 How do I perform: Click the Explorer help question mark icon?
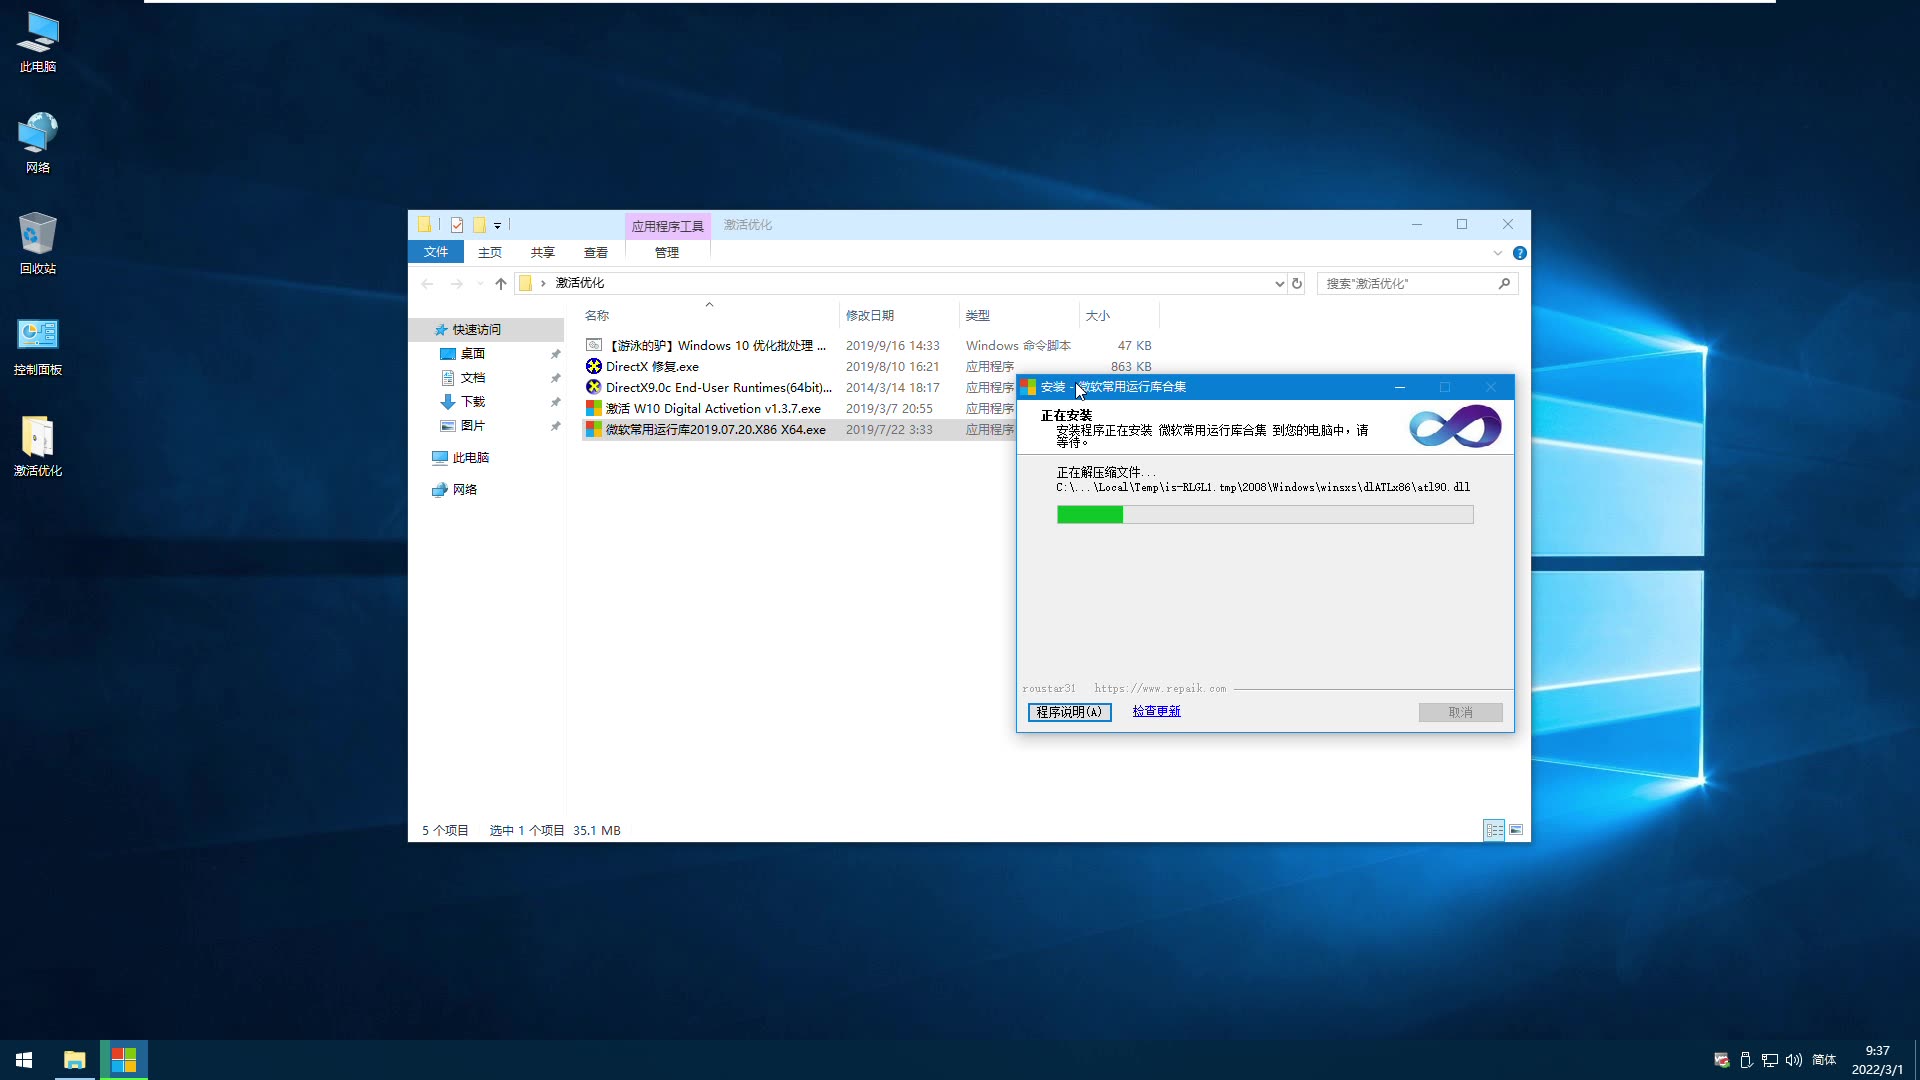tap(1519, 253)
